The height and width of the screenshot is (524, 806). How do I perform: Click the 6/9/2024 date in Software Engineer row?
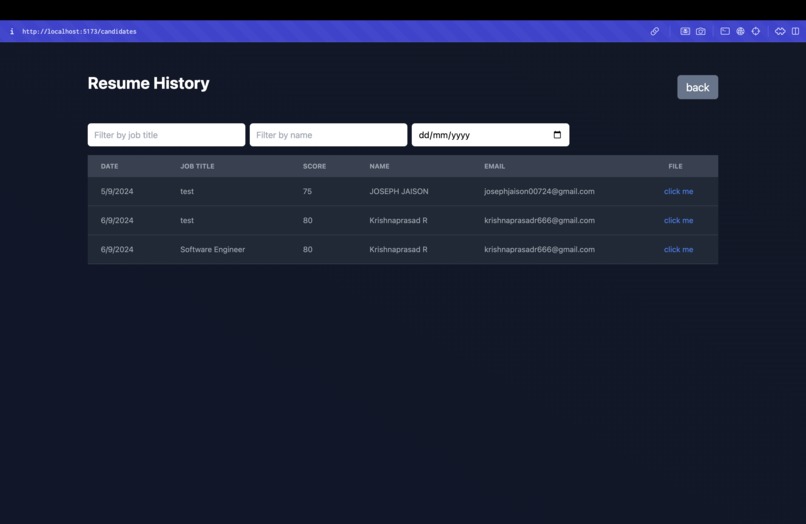click(x=117, y=249)
